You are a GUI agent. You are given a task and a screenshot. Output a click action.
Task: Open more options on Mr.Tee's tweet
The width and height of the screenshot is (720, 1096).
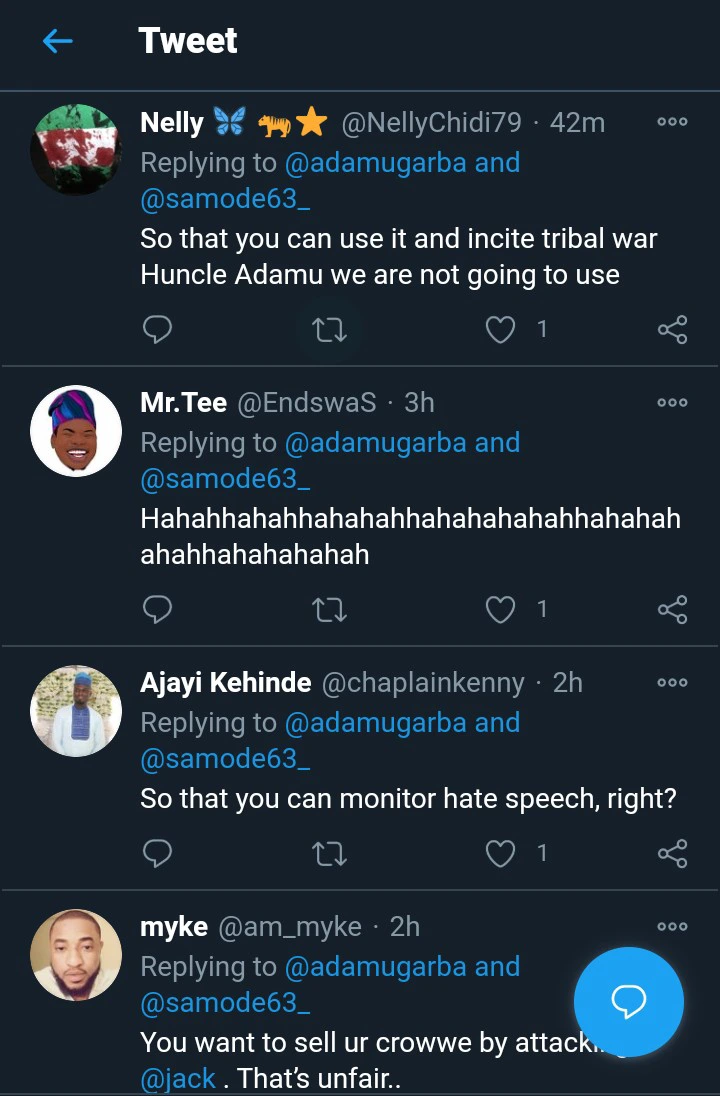672,403
